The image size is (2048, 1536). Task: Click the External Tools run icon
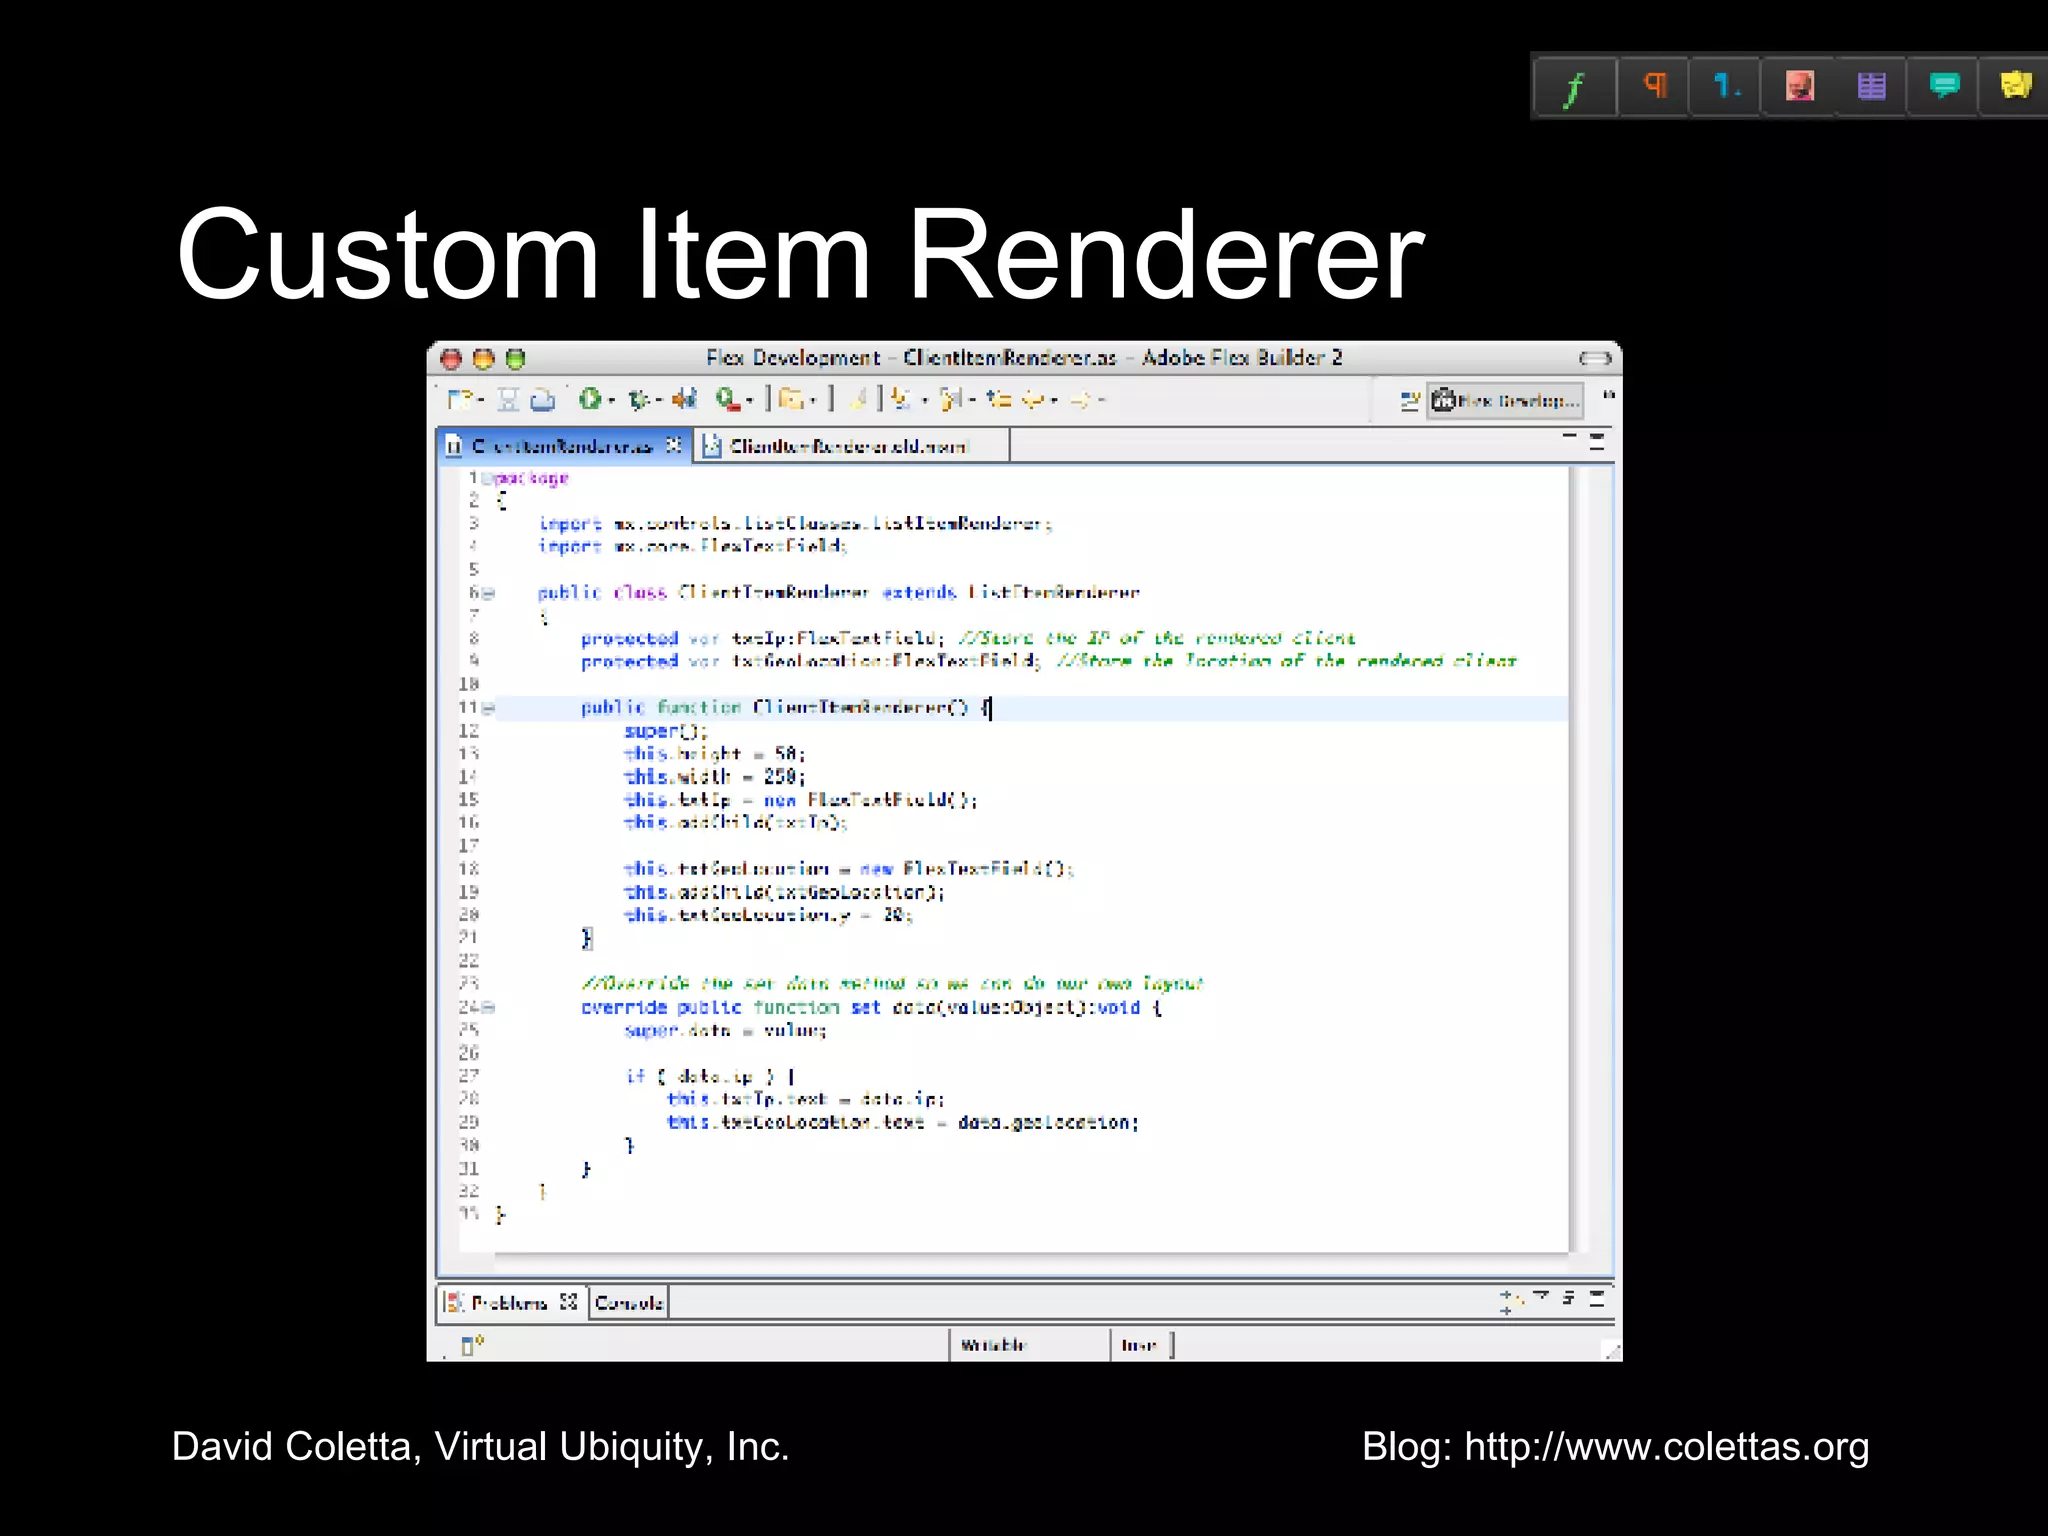coord(728,400)
